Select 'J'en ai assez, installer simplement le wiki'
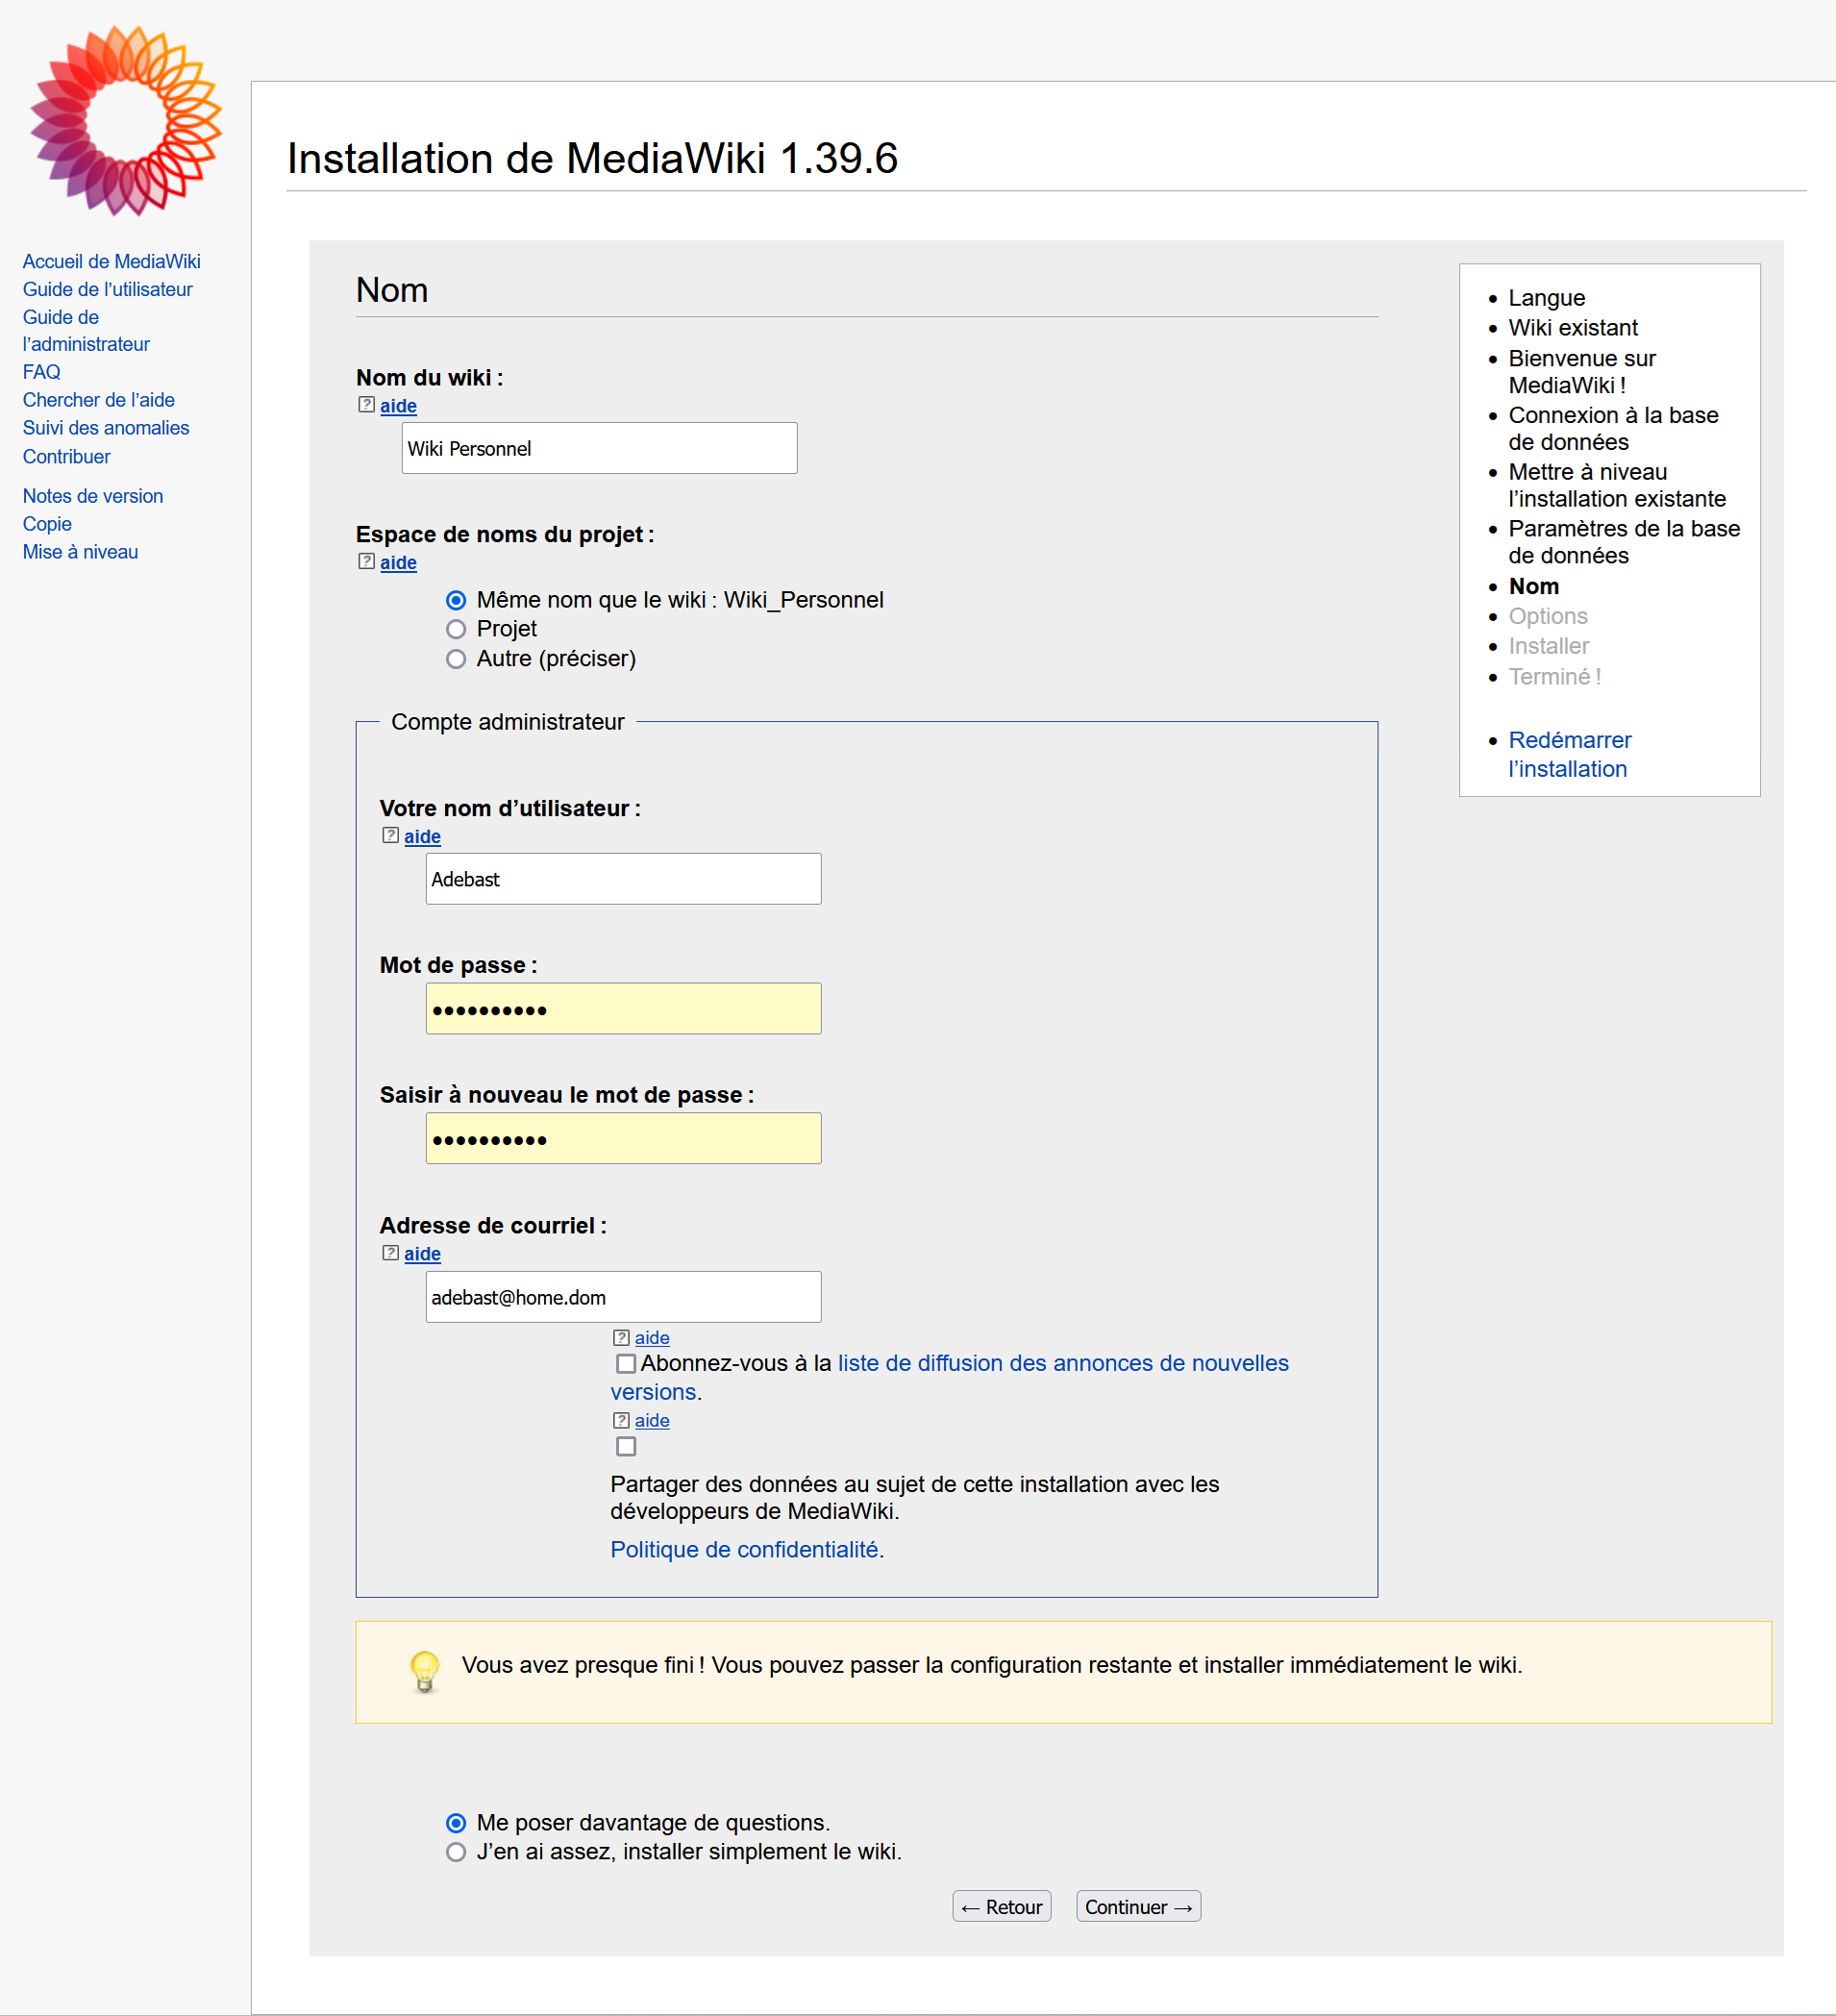 point(456,1852)
